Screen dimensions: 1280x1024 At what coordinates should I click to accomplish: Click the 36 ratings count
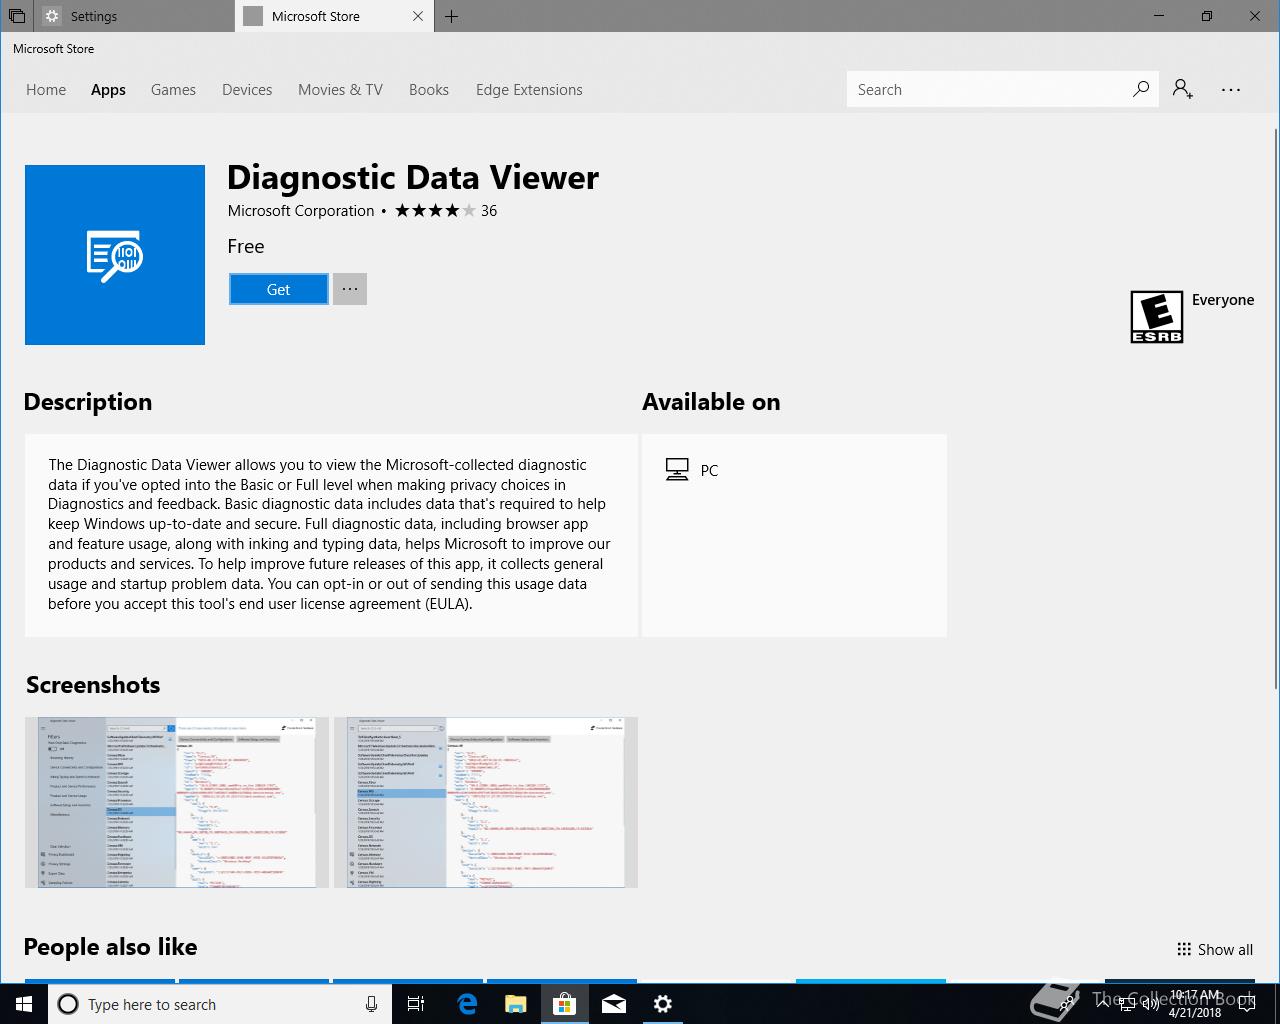click(x=489, y=210)
